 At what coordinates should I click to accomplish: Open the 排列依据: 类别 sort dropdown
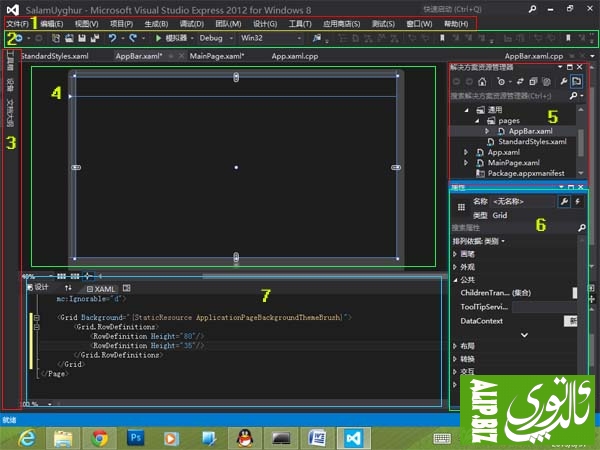(479, 241)
